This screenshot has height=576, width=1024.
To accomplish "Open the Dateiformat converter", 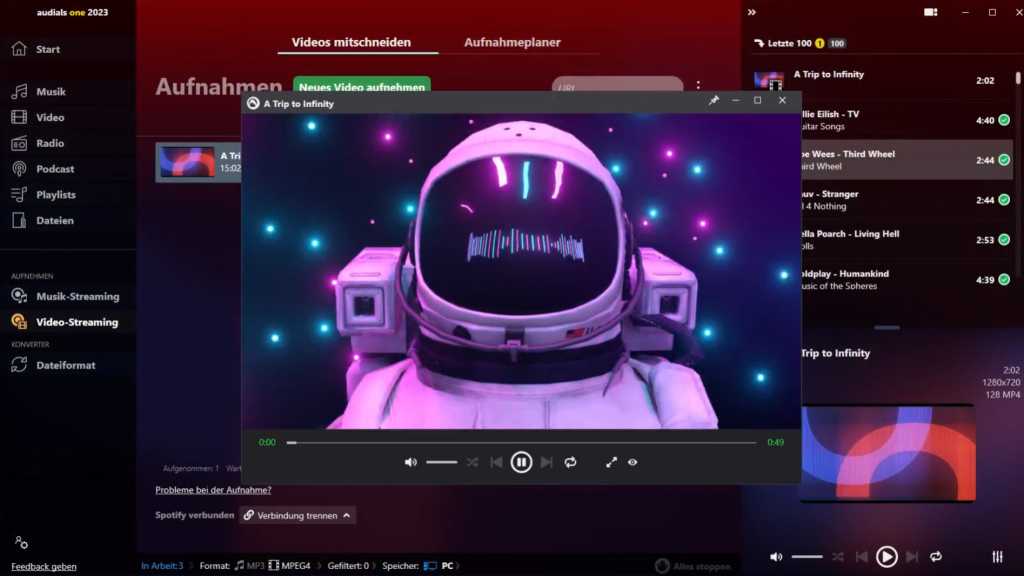I will tap(54, 365).
